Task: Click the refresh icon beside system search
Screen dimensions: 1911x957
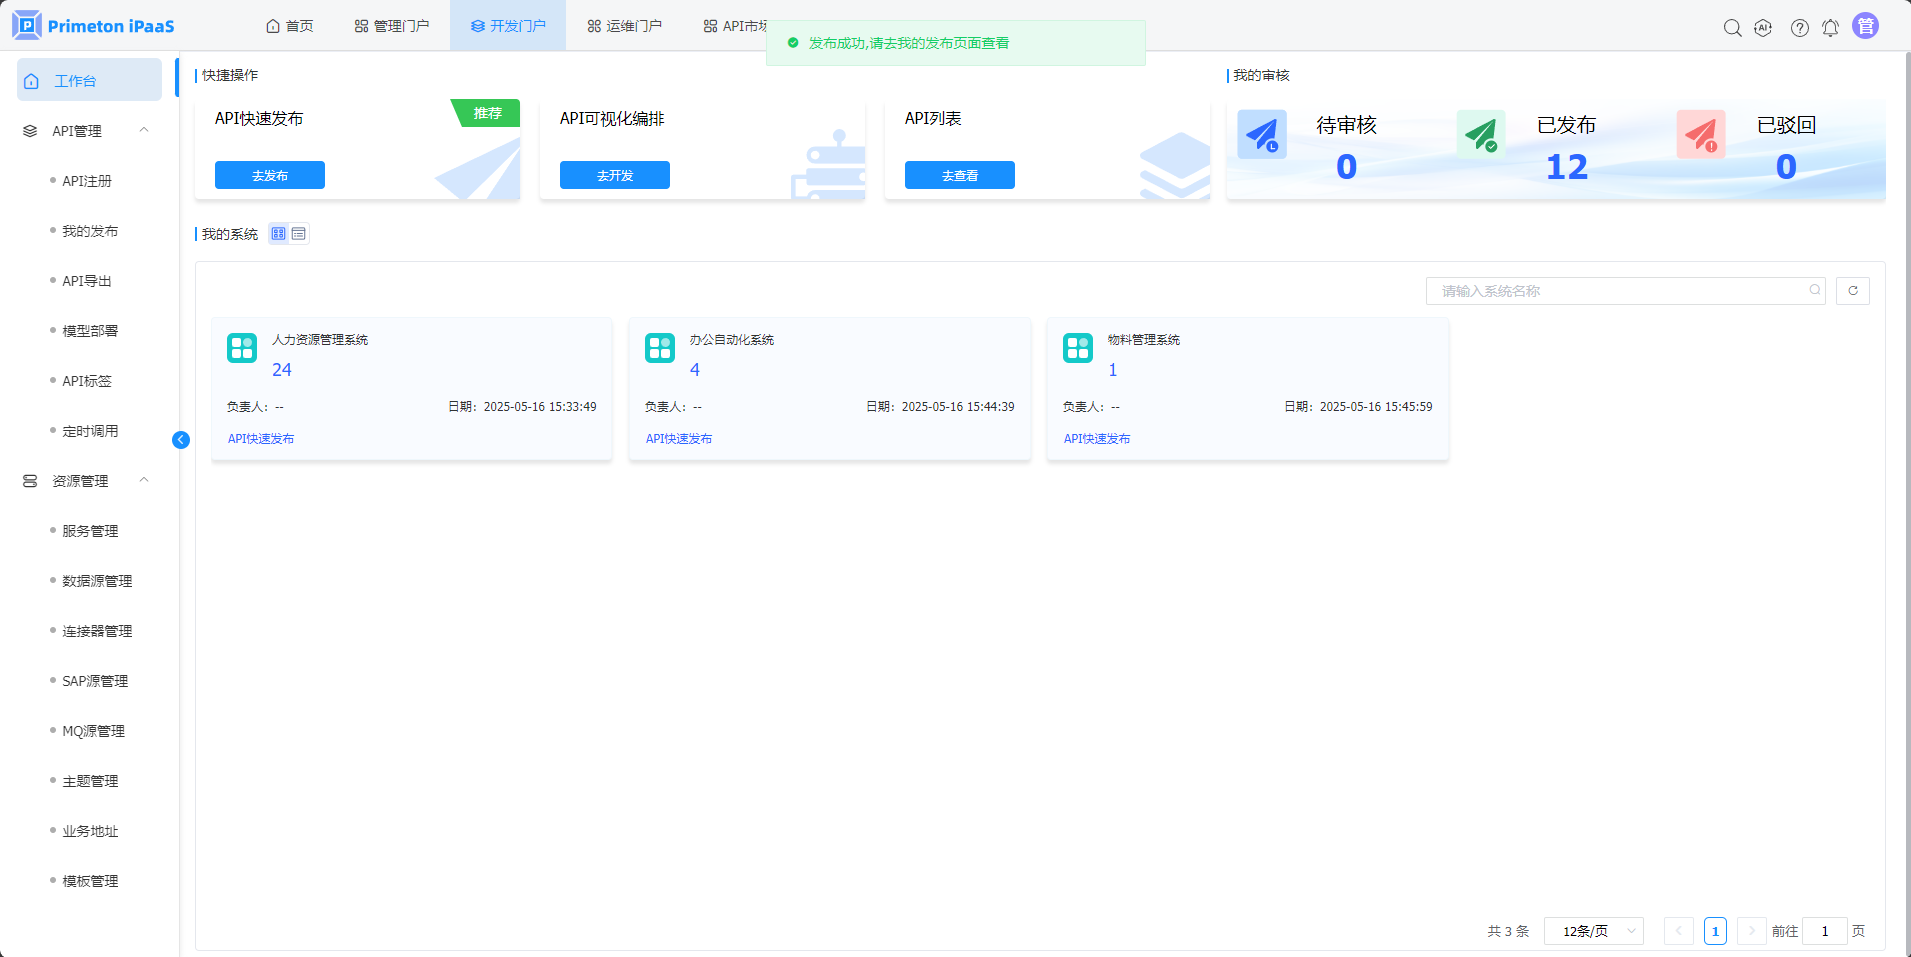Action: 1853,291
